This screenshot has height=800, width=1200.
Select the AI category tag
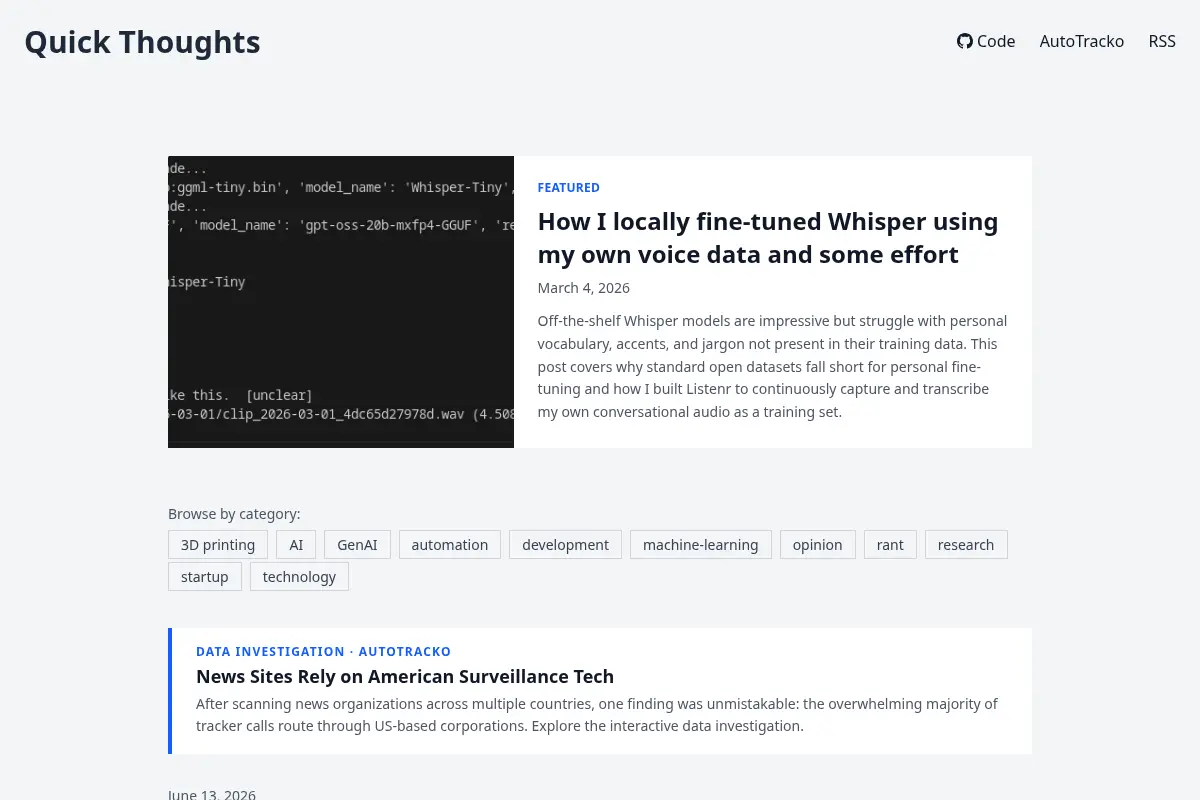coord(296,545)
